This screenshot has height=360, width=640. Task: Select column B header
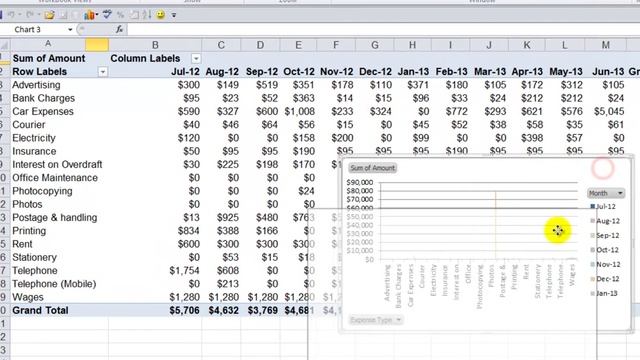pyautogui.click(x=155, y=45)
